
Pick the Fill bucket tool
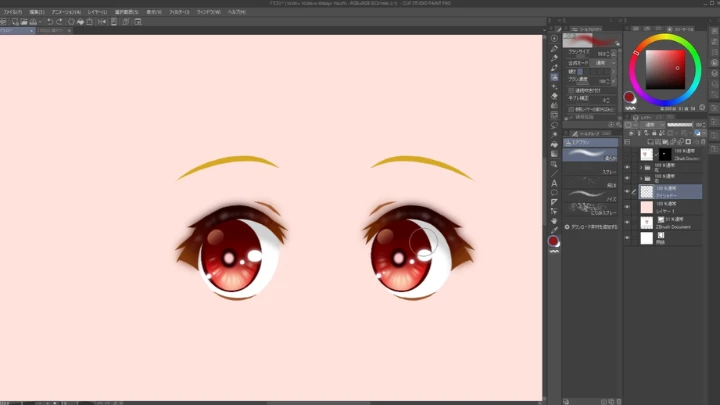(554, 144)
